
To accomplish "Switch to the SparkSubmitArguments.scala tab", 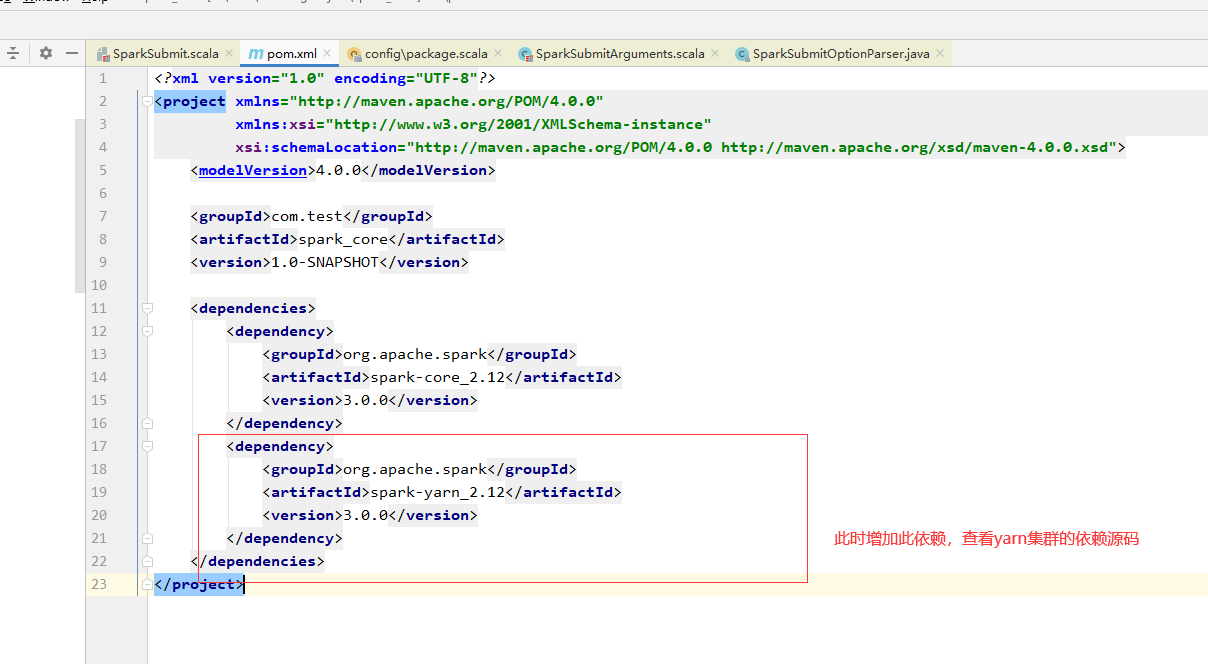I will (620, 54).
